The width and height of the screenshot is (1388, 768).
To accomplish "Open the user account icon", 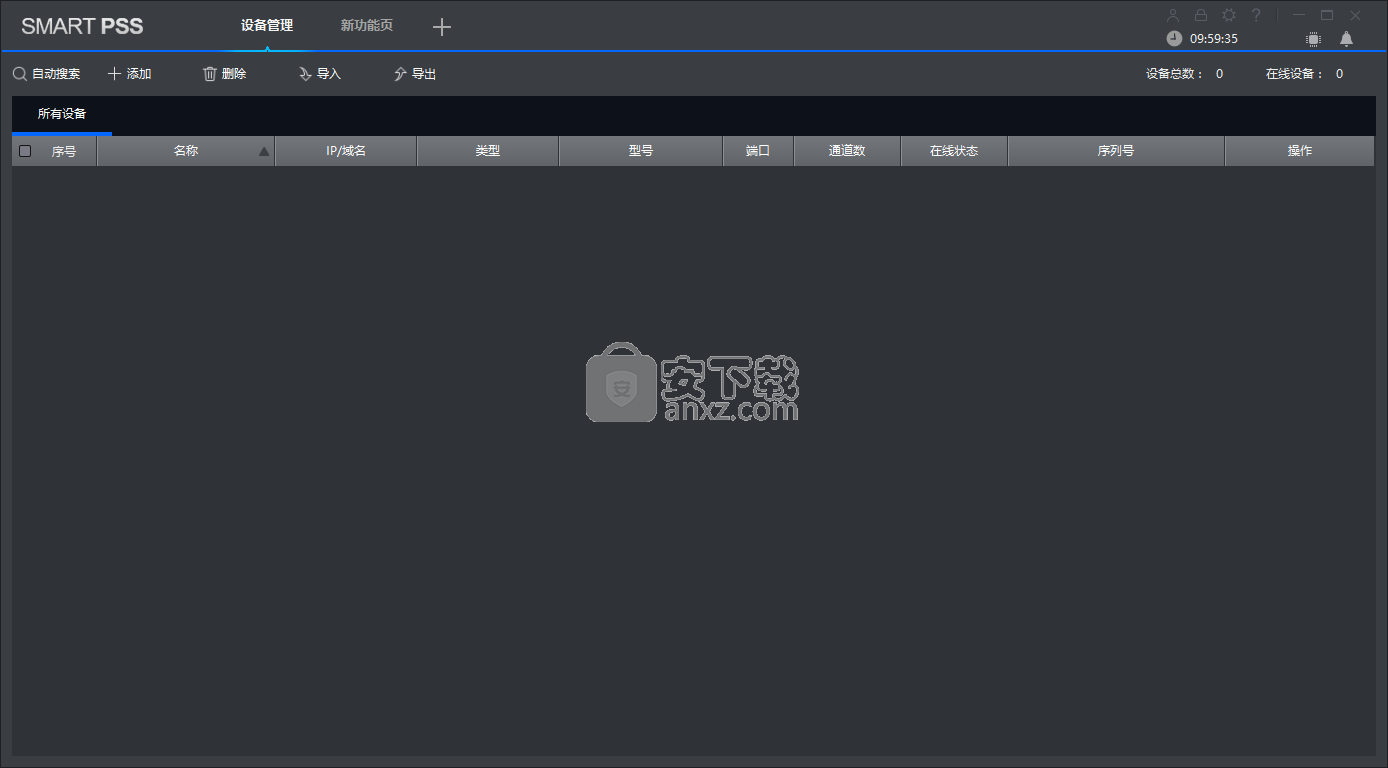I will click(1173, 15).
